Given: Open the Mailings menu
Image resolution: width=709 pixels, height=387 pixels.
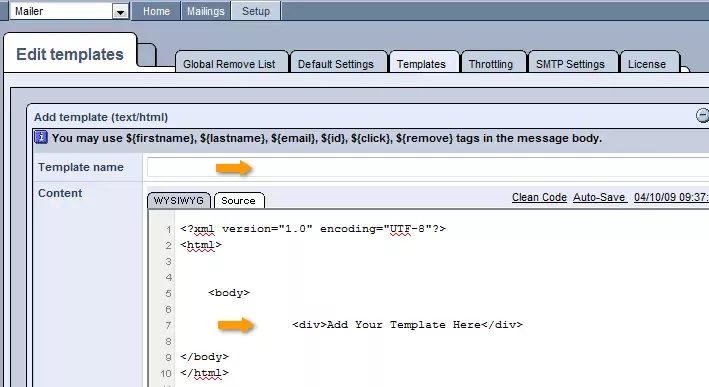Looking at the screenshot, I should 206,11.
